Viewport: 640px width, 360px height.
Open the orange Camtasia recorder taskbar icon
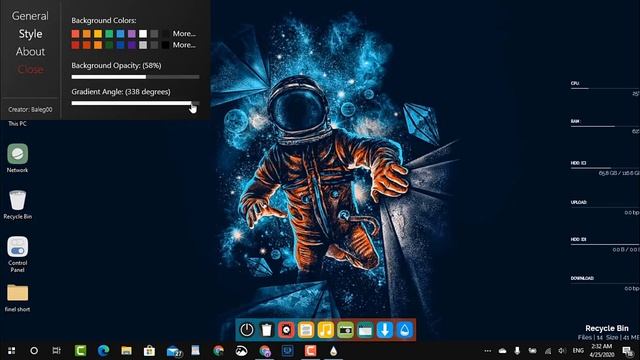pos(310,351)
